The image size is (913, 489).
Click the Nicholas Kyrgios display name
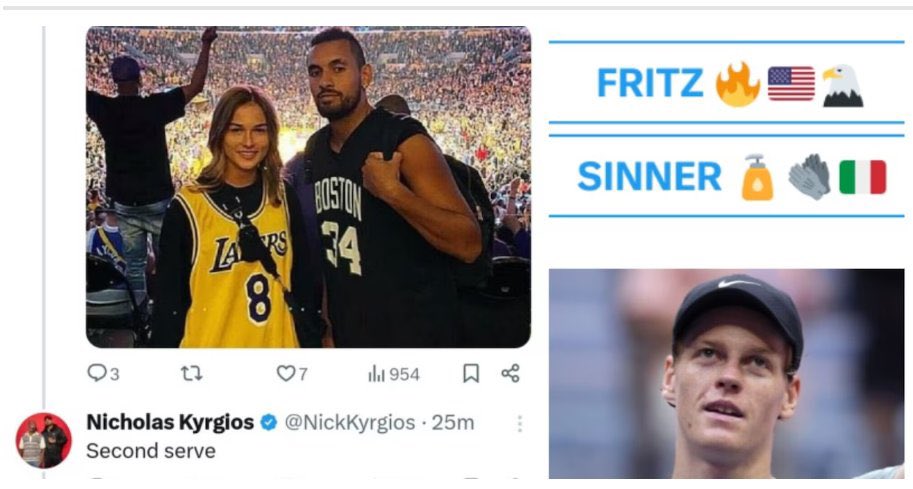(x=170, y=422)
